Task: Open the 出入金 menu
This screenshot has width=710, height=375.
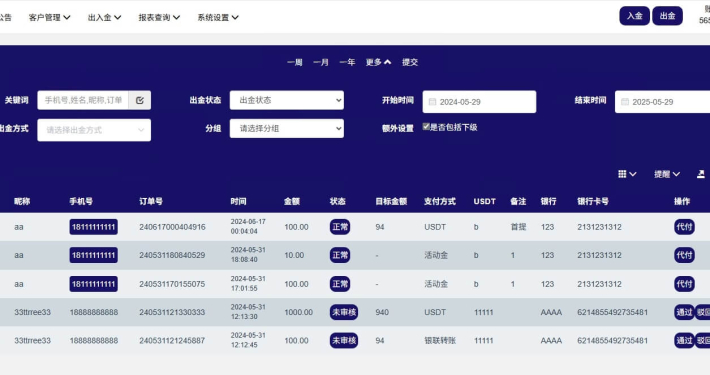Action: (x=104, y=17)
